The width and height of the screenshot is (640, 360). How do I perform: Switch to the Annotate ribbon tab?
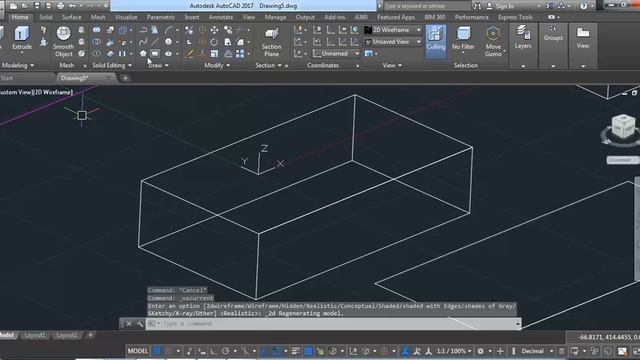pos(220,17)
